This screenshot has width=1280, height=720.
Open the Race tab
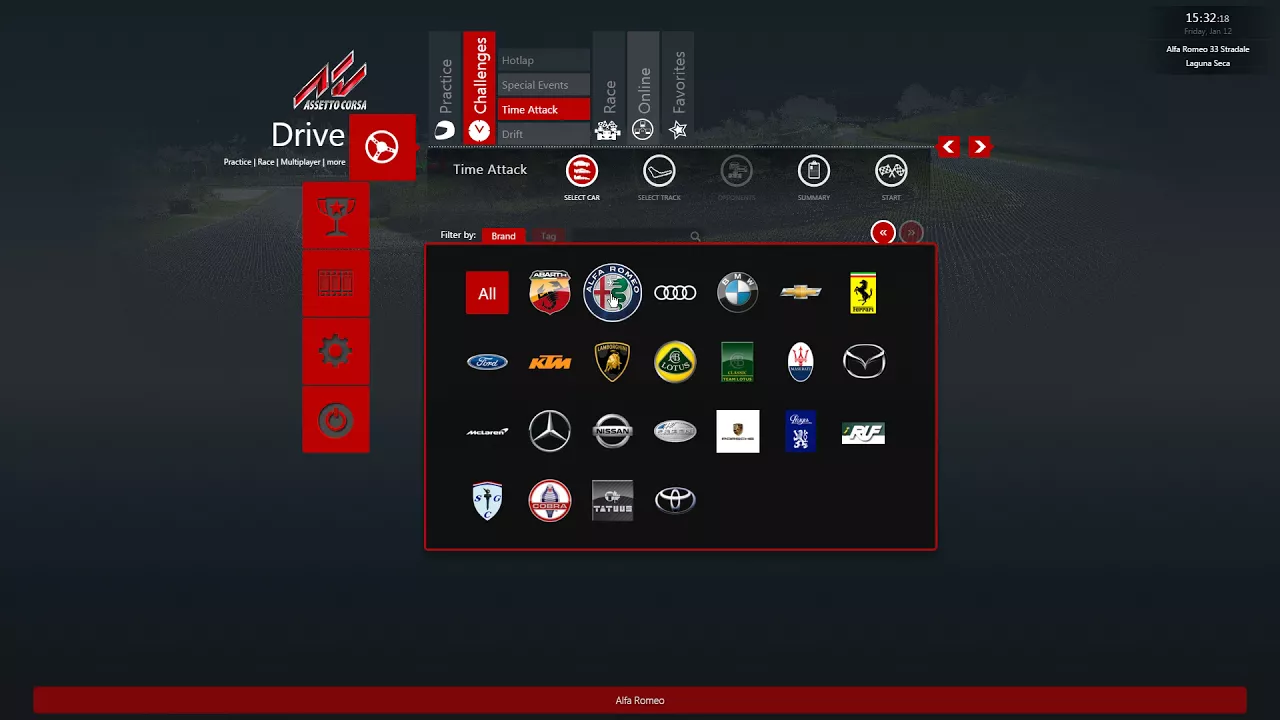pos(609,88)
